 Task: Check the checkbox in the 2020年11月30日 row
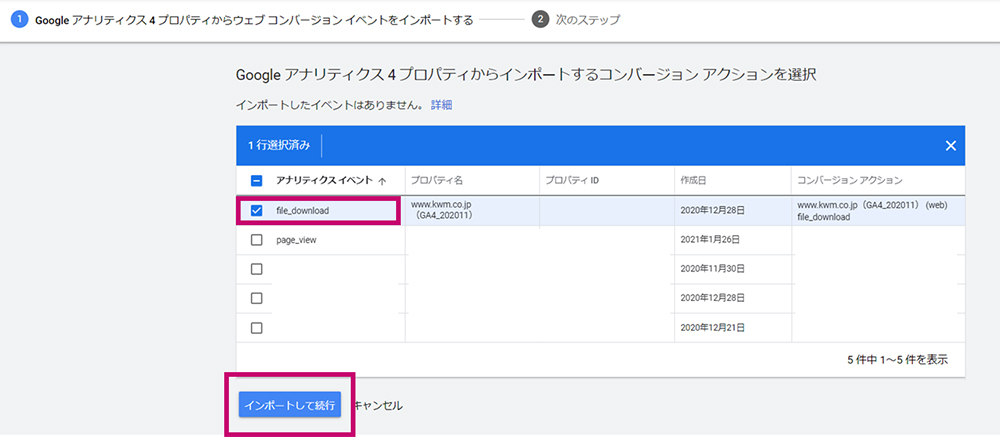tap(256, 269)
